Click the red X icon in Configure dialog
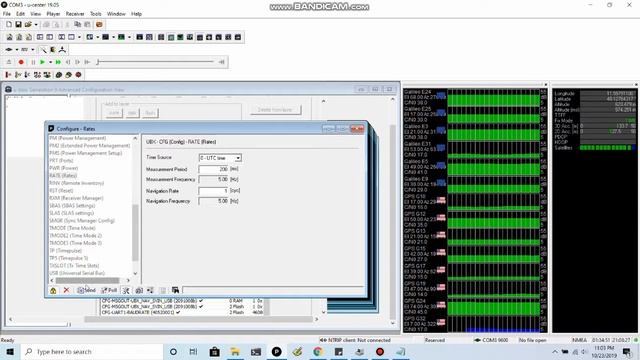This screenshot has width=640, height=360. 66,290
